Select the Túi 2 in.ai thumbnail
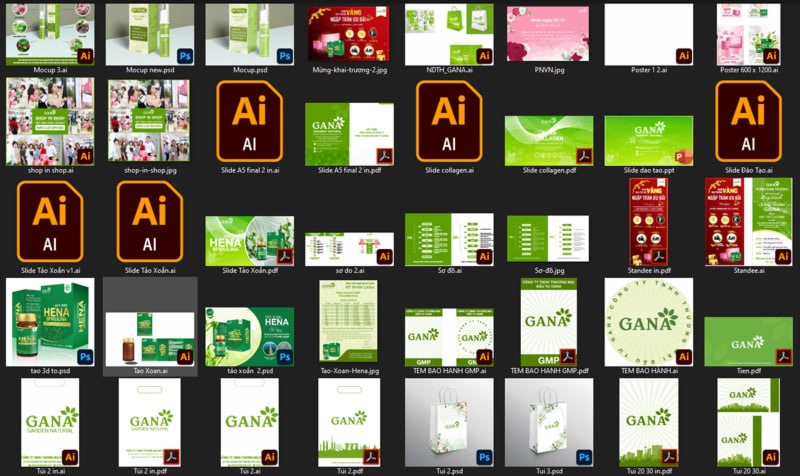Image resolution: width=800 pixels, height=476 pixels. tap(50, 422)
